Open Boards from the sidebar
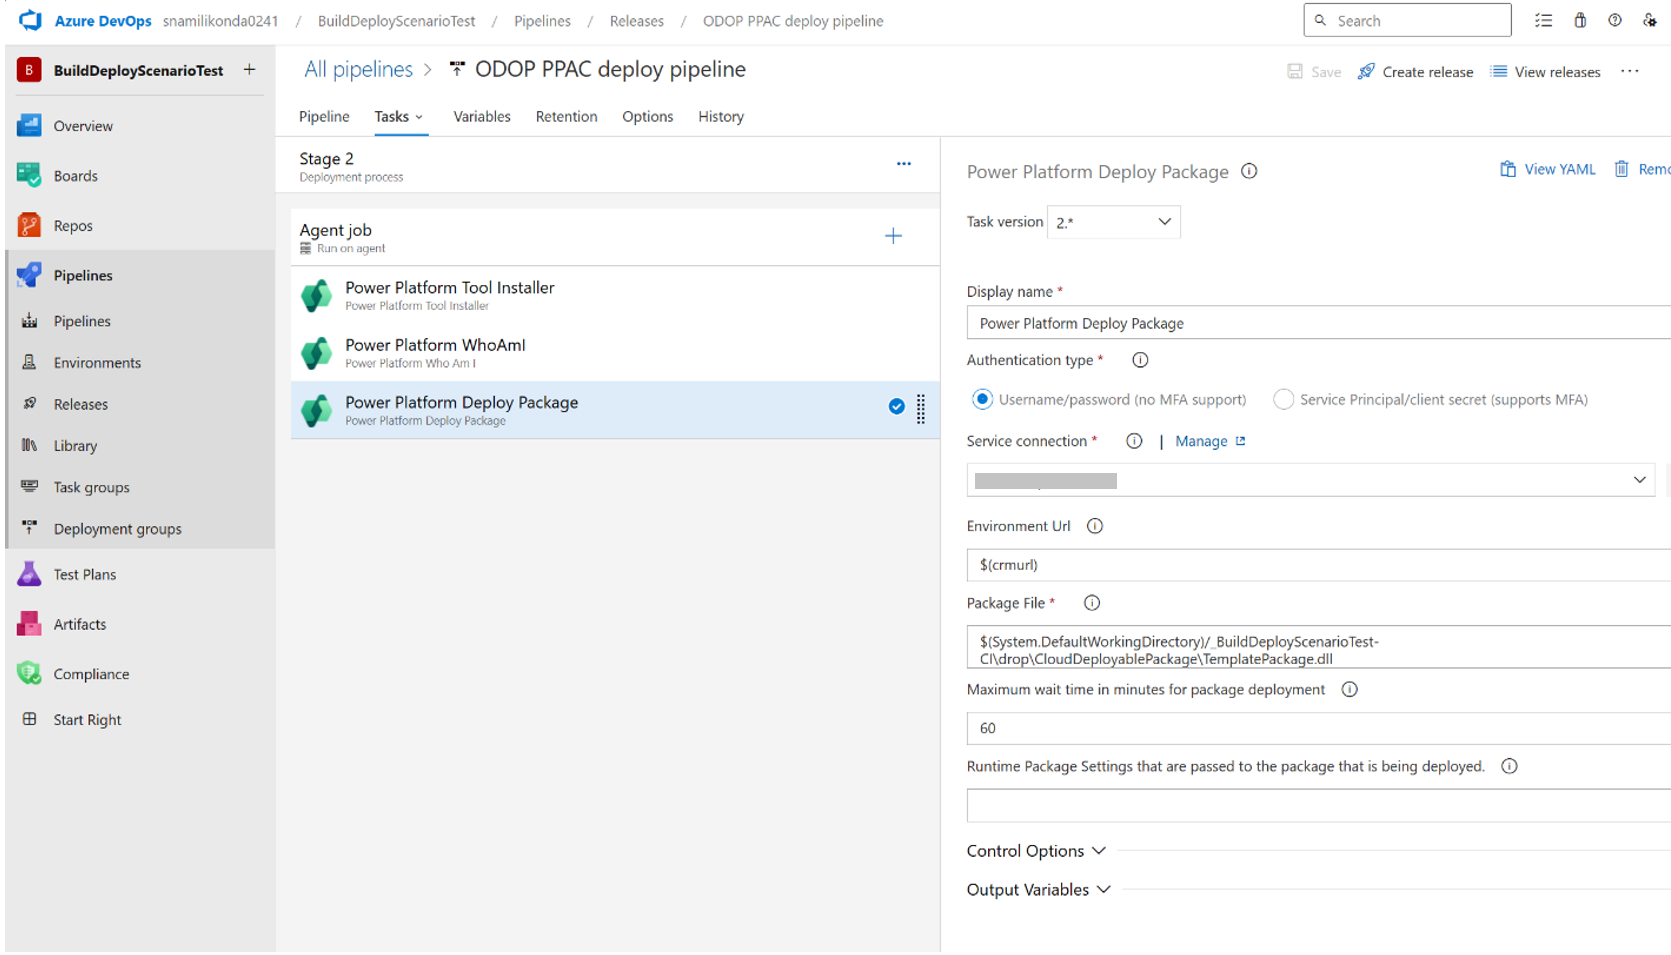1671x955 pixels. coord(75,175)
